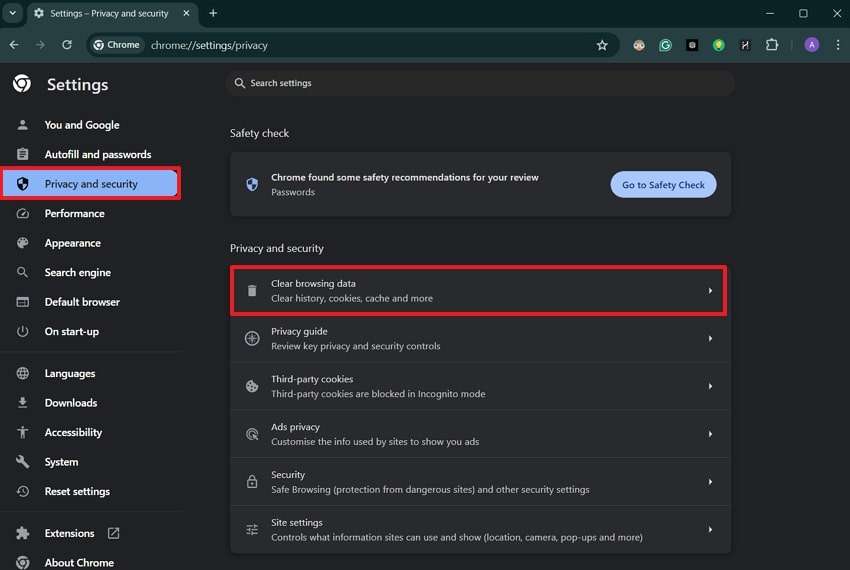Screen dimensions: 850x570
Task: Click the sliders icon in Site settings
Action: pos(252,529)
